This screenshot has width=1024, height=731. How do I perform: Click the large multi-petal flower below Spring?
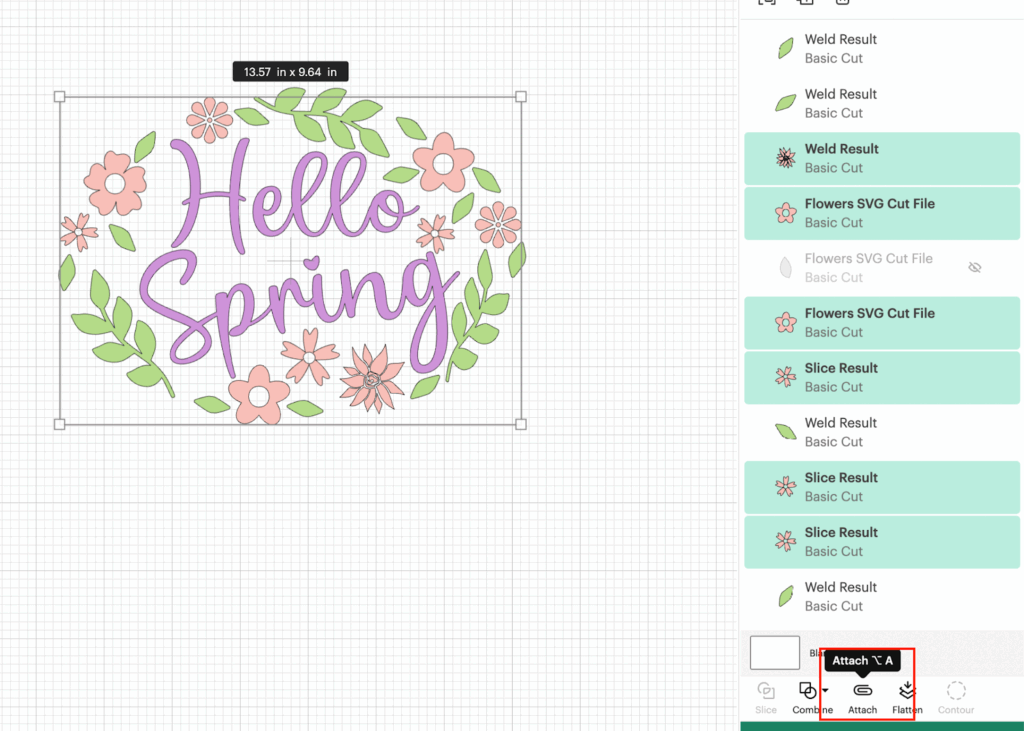tap(371, 379)
